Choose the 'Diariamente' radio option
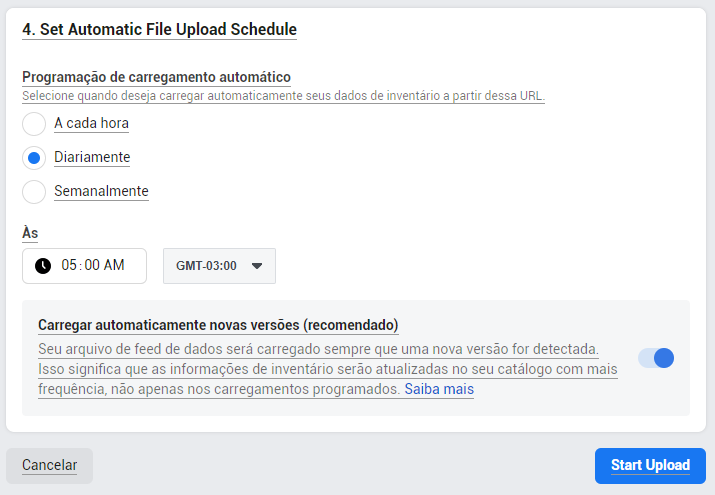 click(x=34, y=158)
